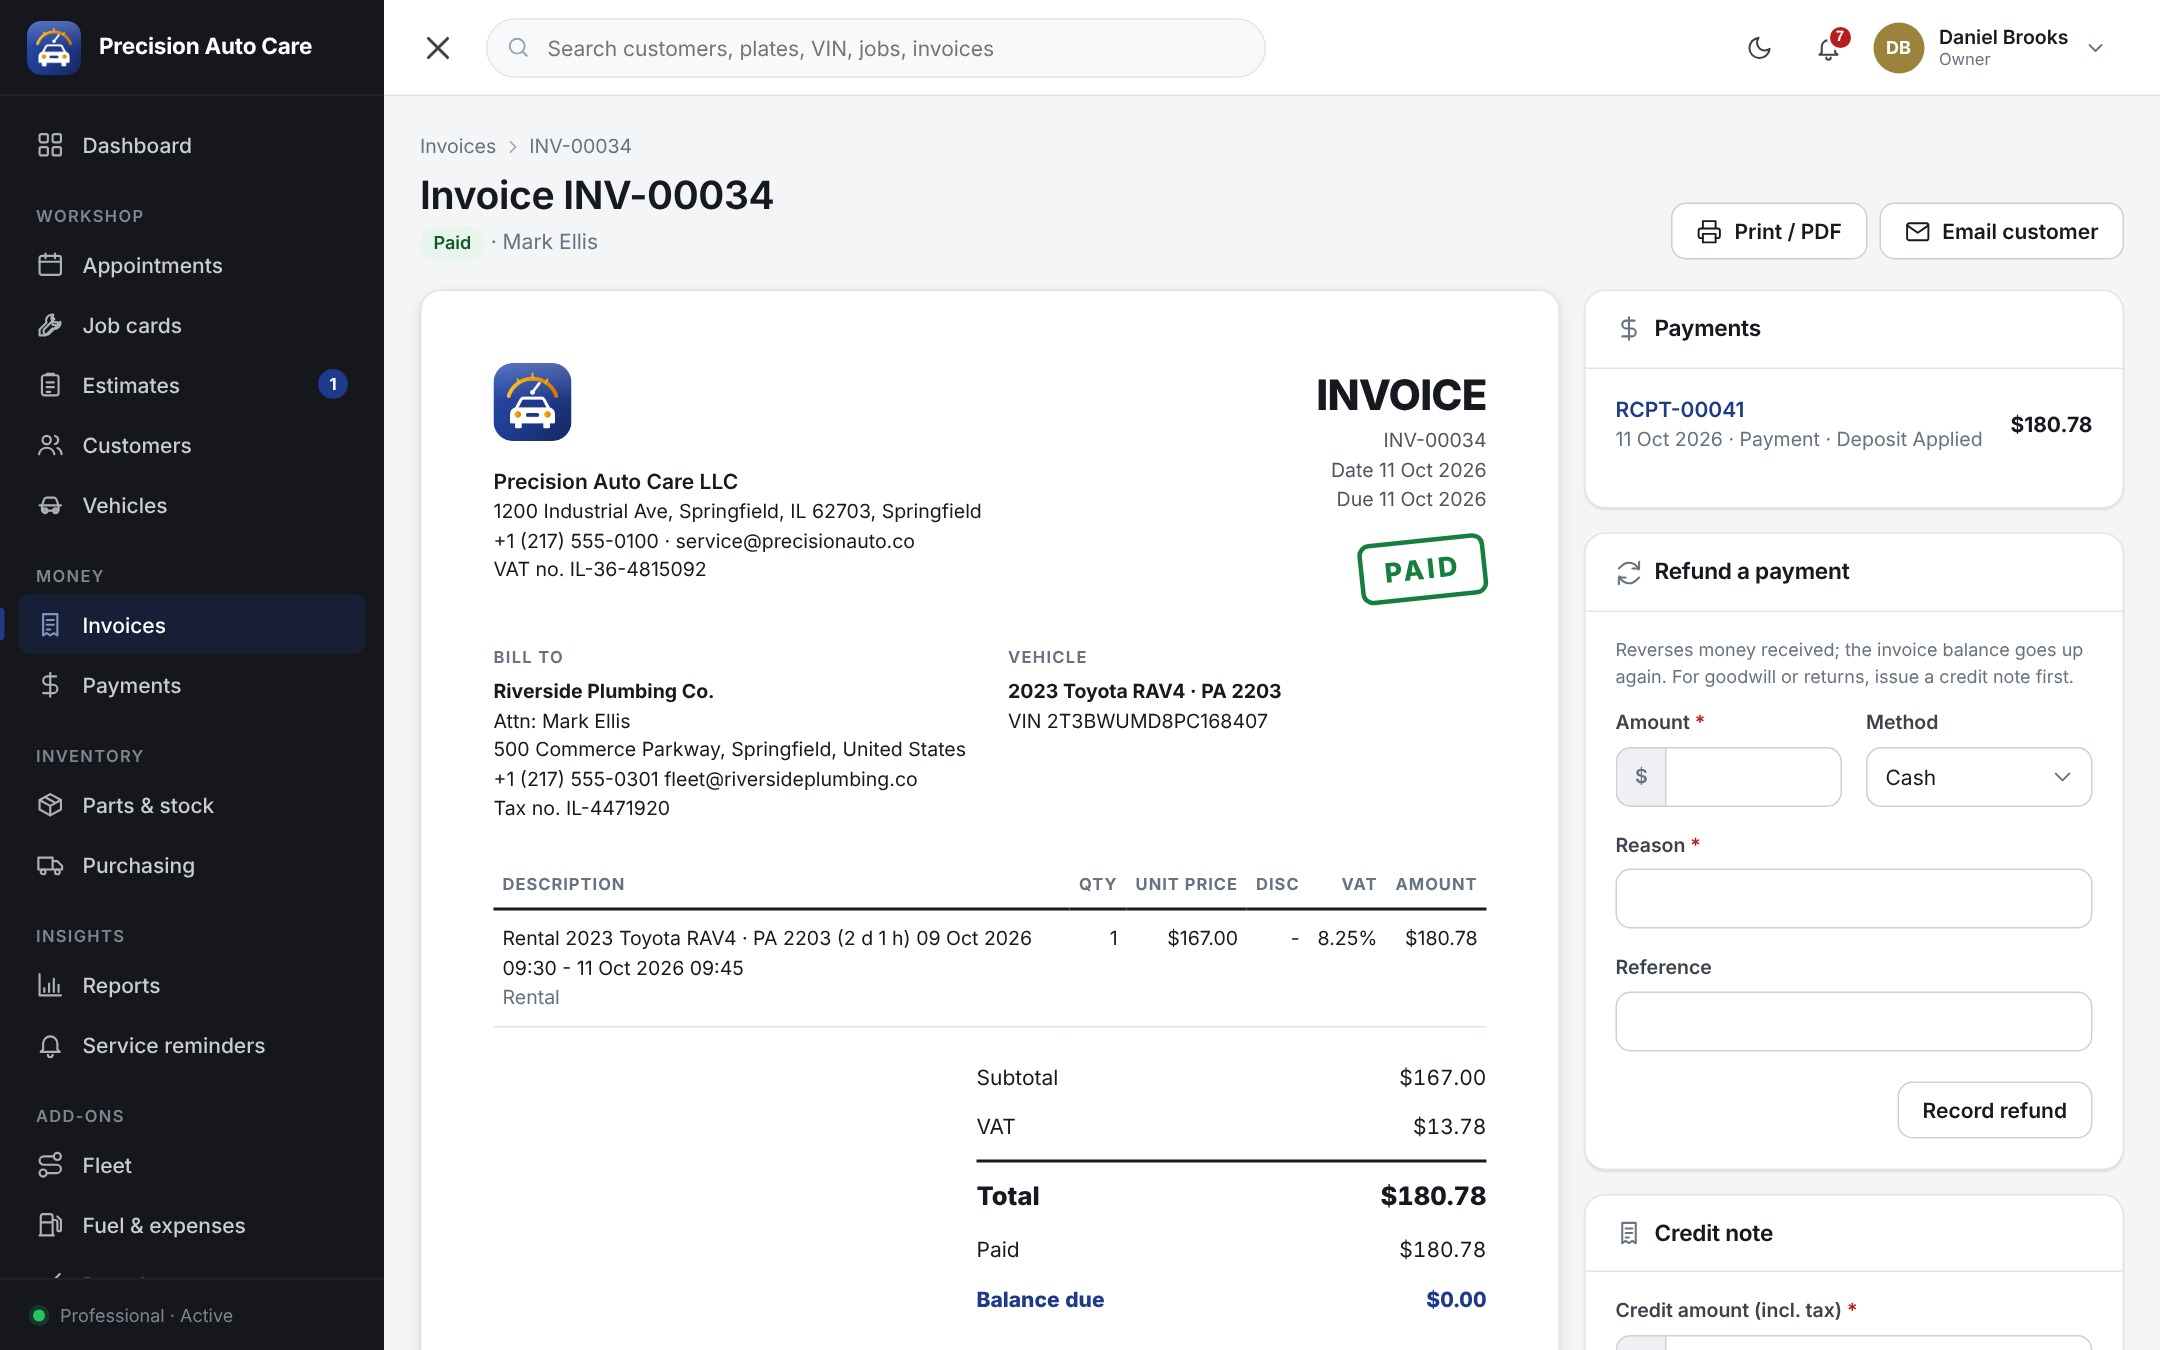The height and width of the screenshot is (1350, 2160).
Task: Open the Vehicles list
Action: (x=192, y=505)
